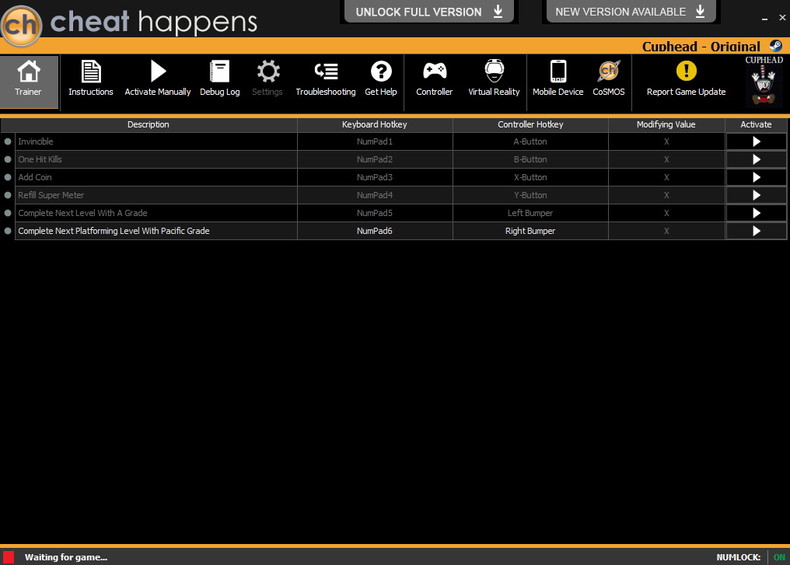Click the Invincible modifying value X
Image resolution: width=790 pixels, height=565 pixels.
click(666, 142)
